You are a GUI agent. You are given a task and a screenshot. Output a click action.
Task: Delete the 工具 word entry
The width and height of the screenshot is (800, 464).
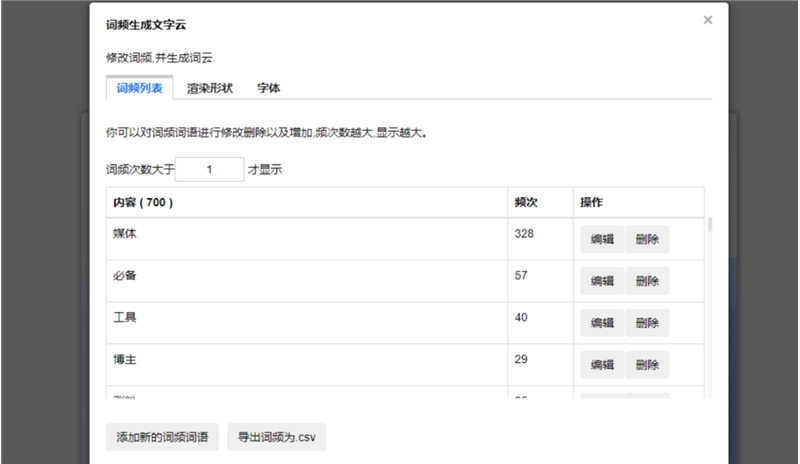(647, 323)
